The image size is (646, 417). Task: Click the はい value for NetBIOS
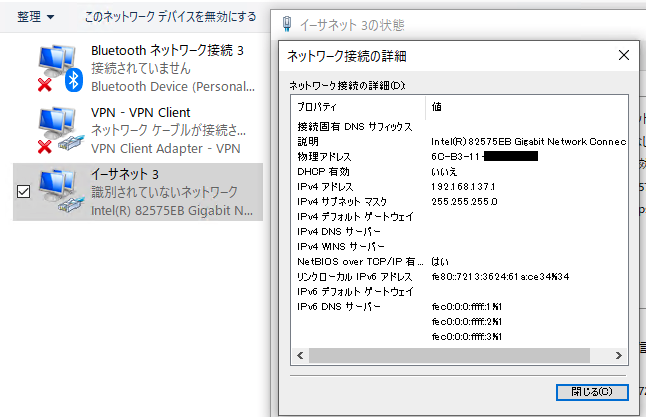coord(440,262)
